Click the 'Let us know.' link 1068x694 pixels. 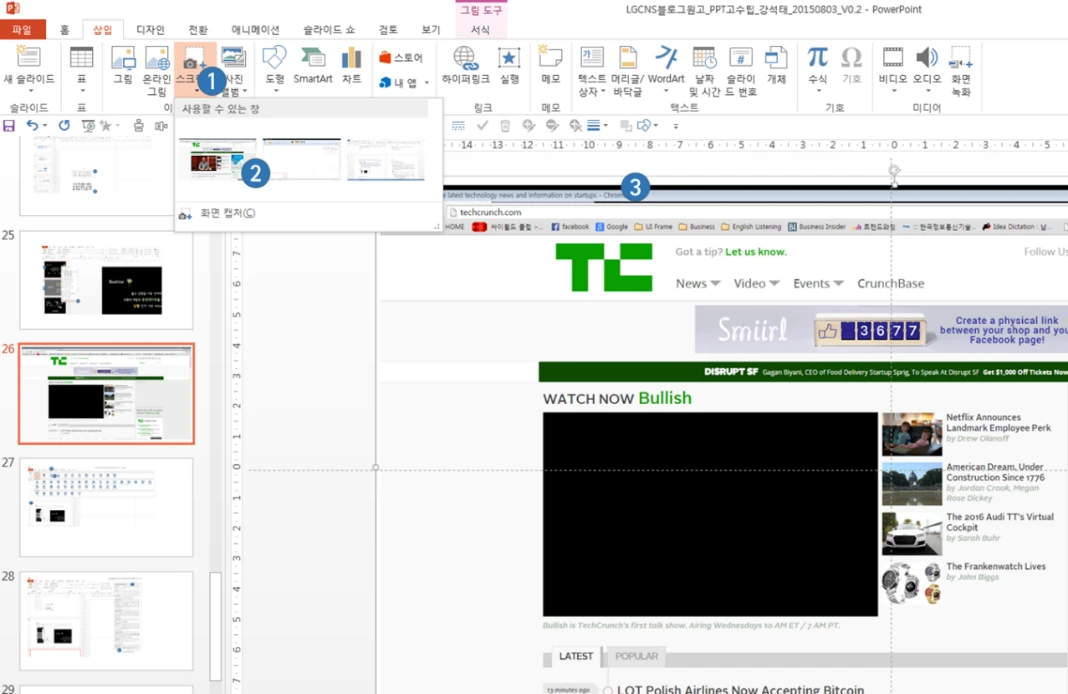click(x=755, y=252)
